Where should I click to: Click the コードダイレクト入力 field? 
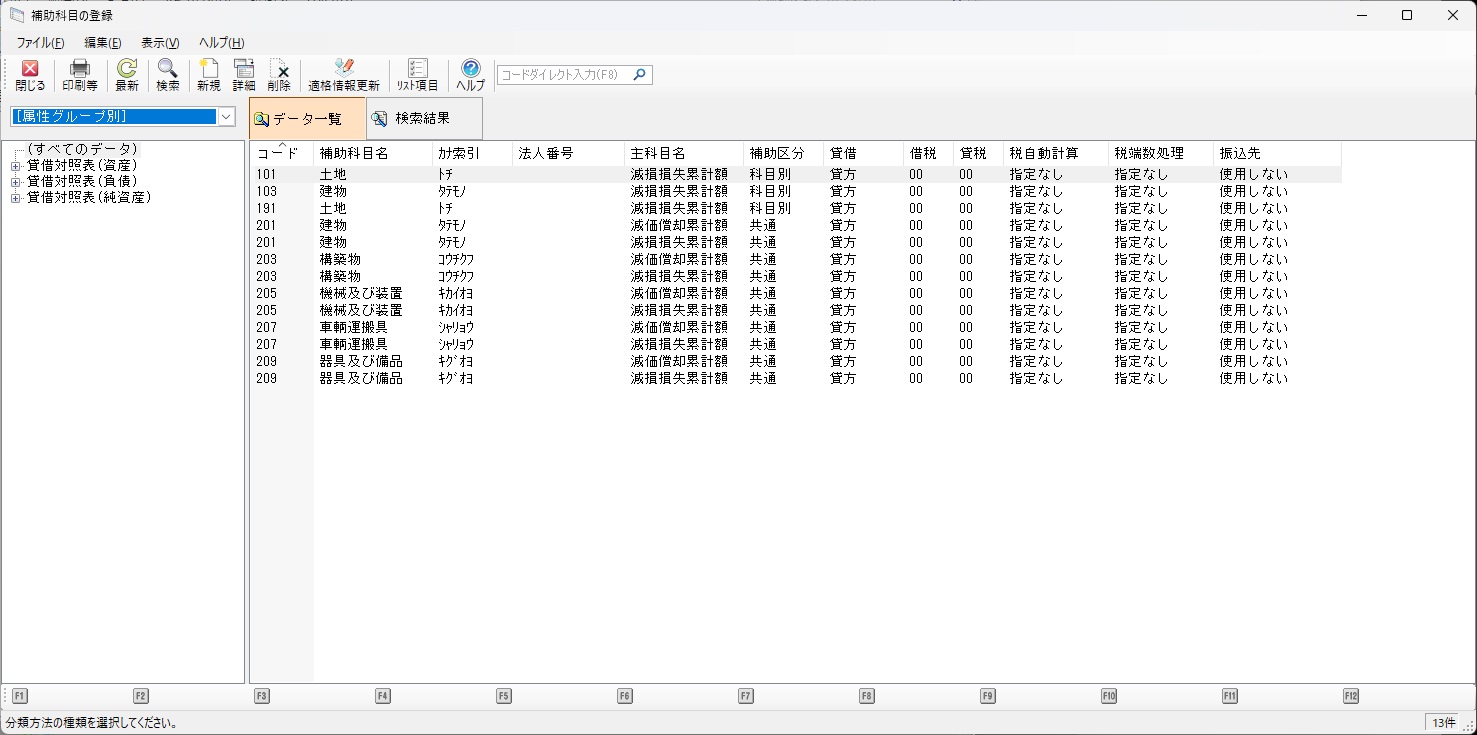click(564, 75)
